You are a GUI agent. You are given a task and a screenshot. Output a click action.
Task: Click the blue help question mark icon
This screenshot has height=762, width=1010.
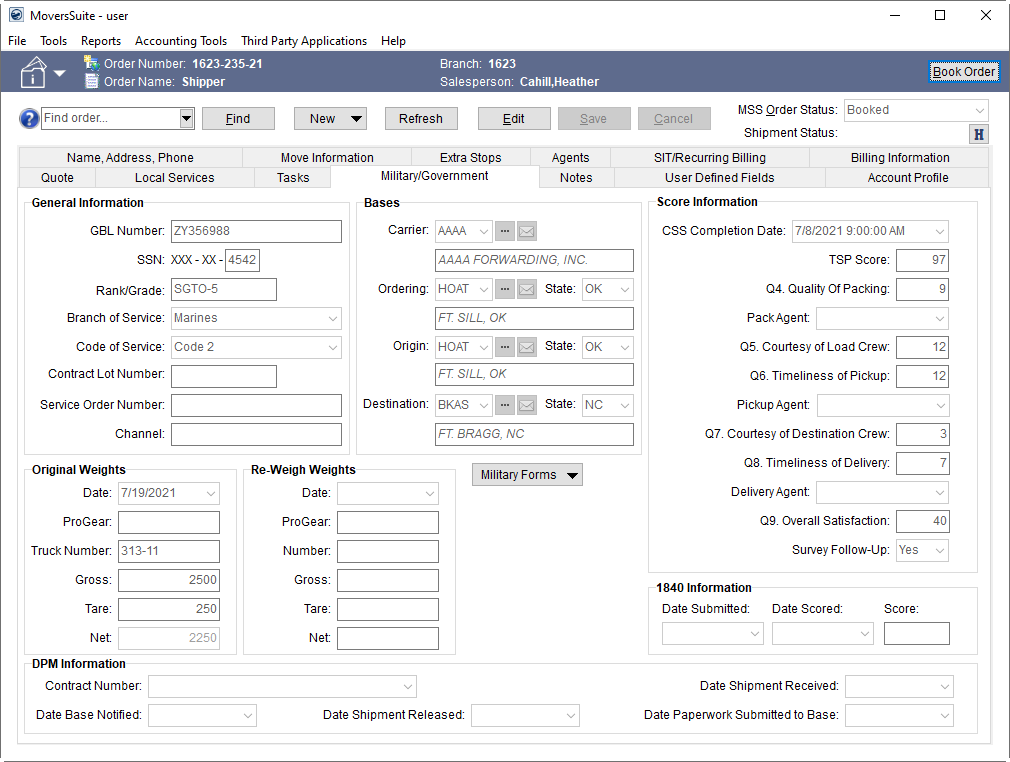click(29, 118)
